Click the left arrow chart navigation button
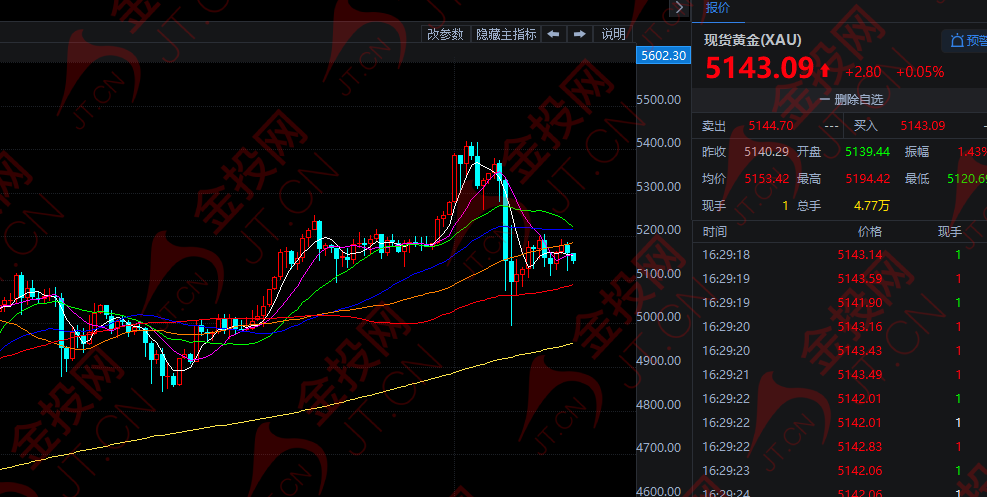 coord(553,34)
